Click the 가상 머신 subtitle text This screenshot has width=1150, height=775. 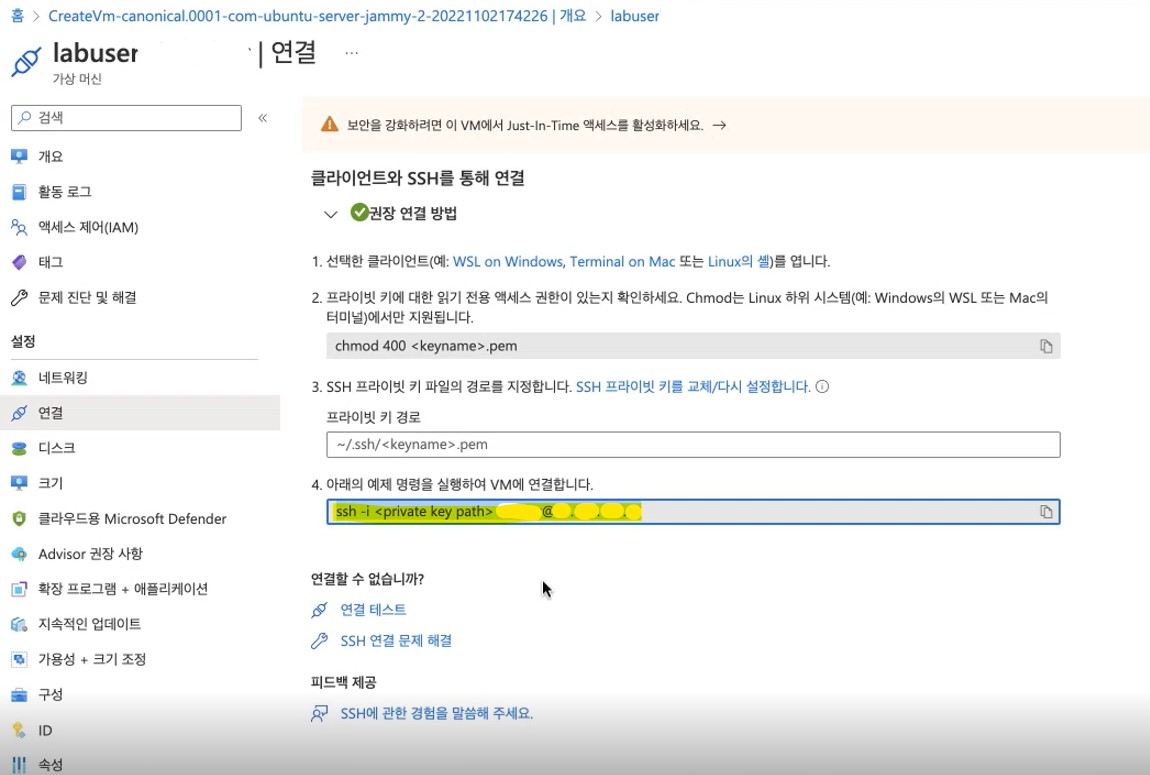click(77, 79)
